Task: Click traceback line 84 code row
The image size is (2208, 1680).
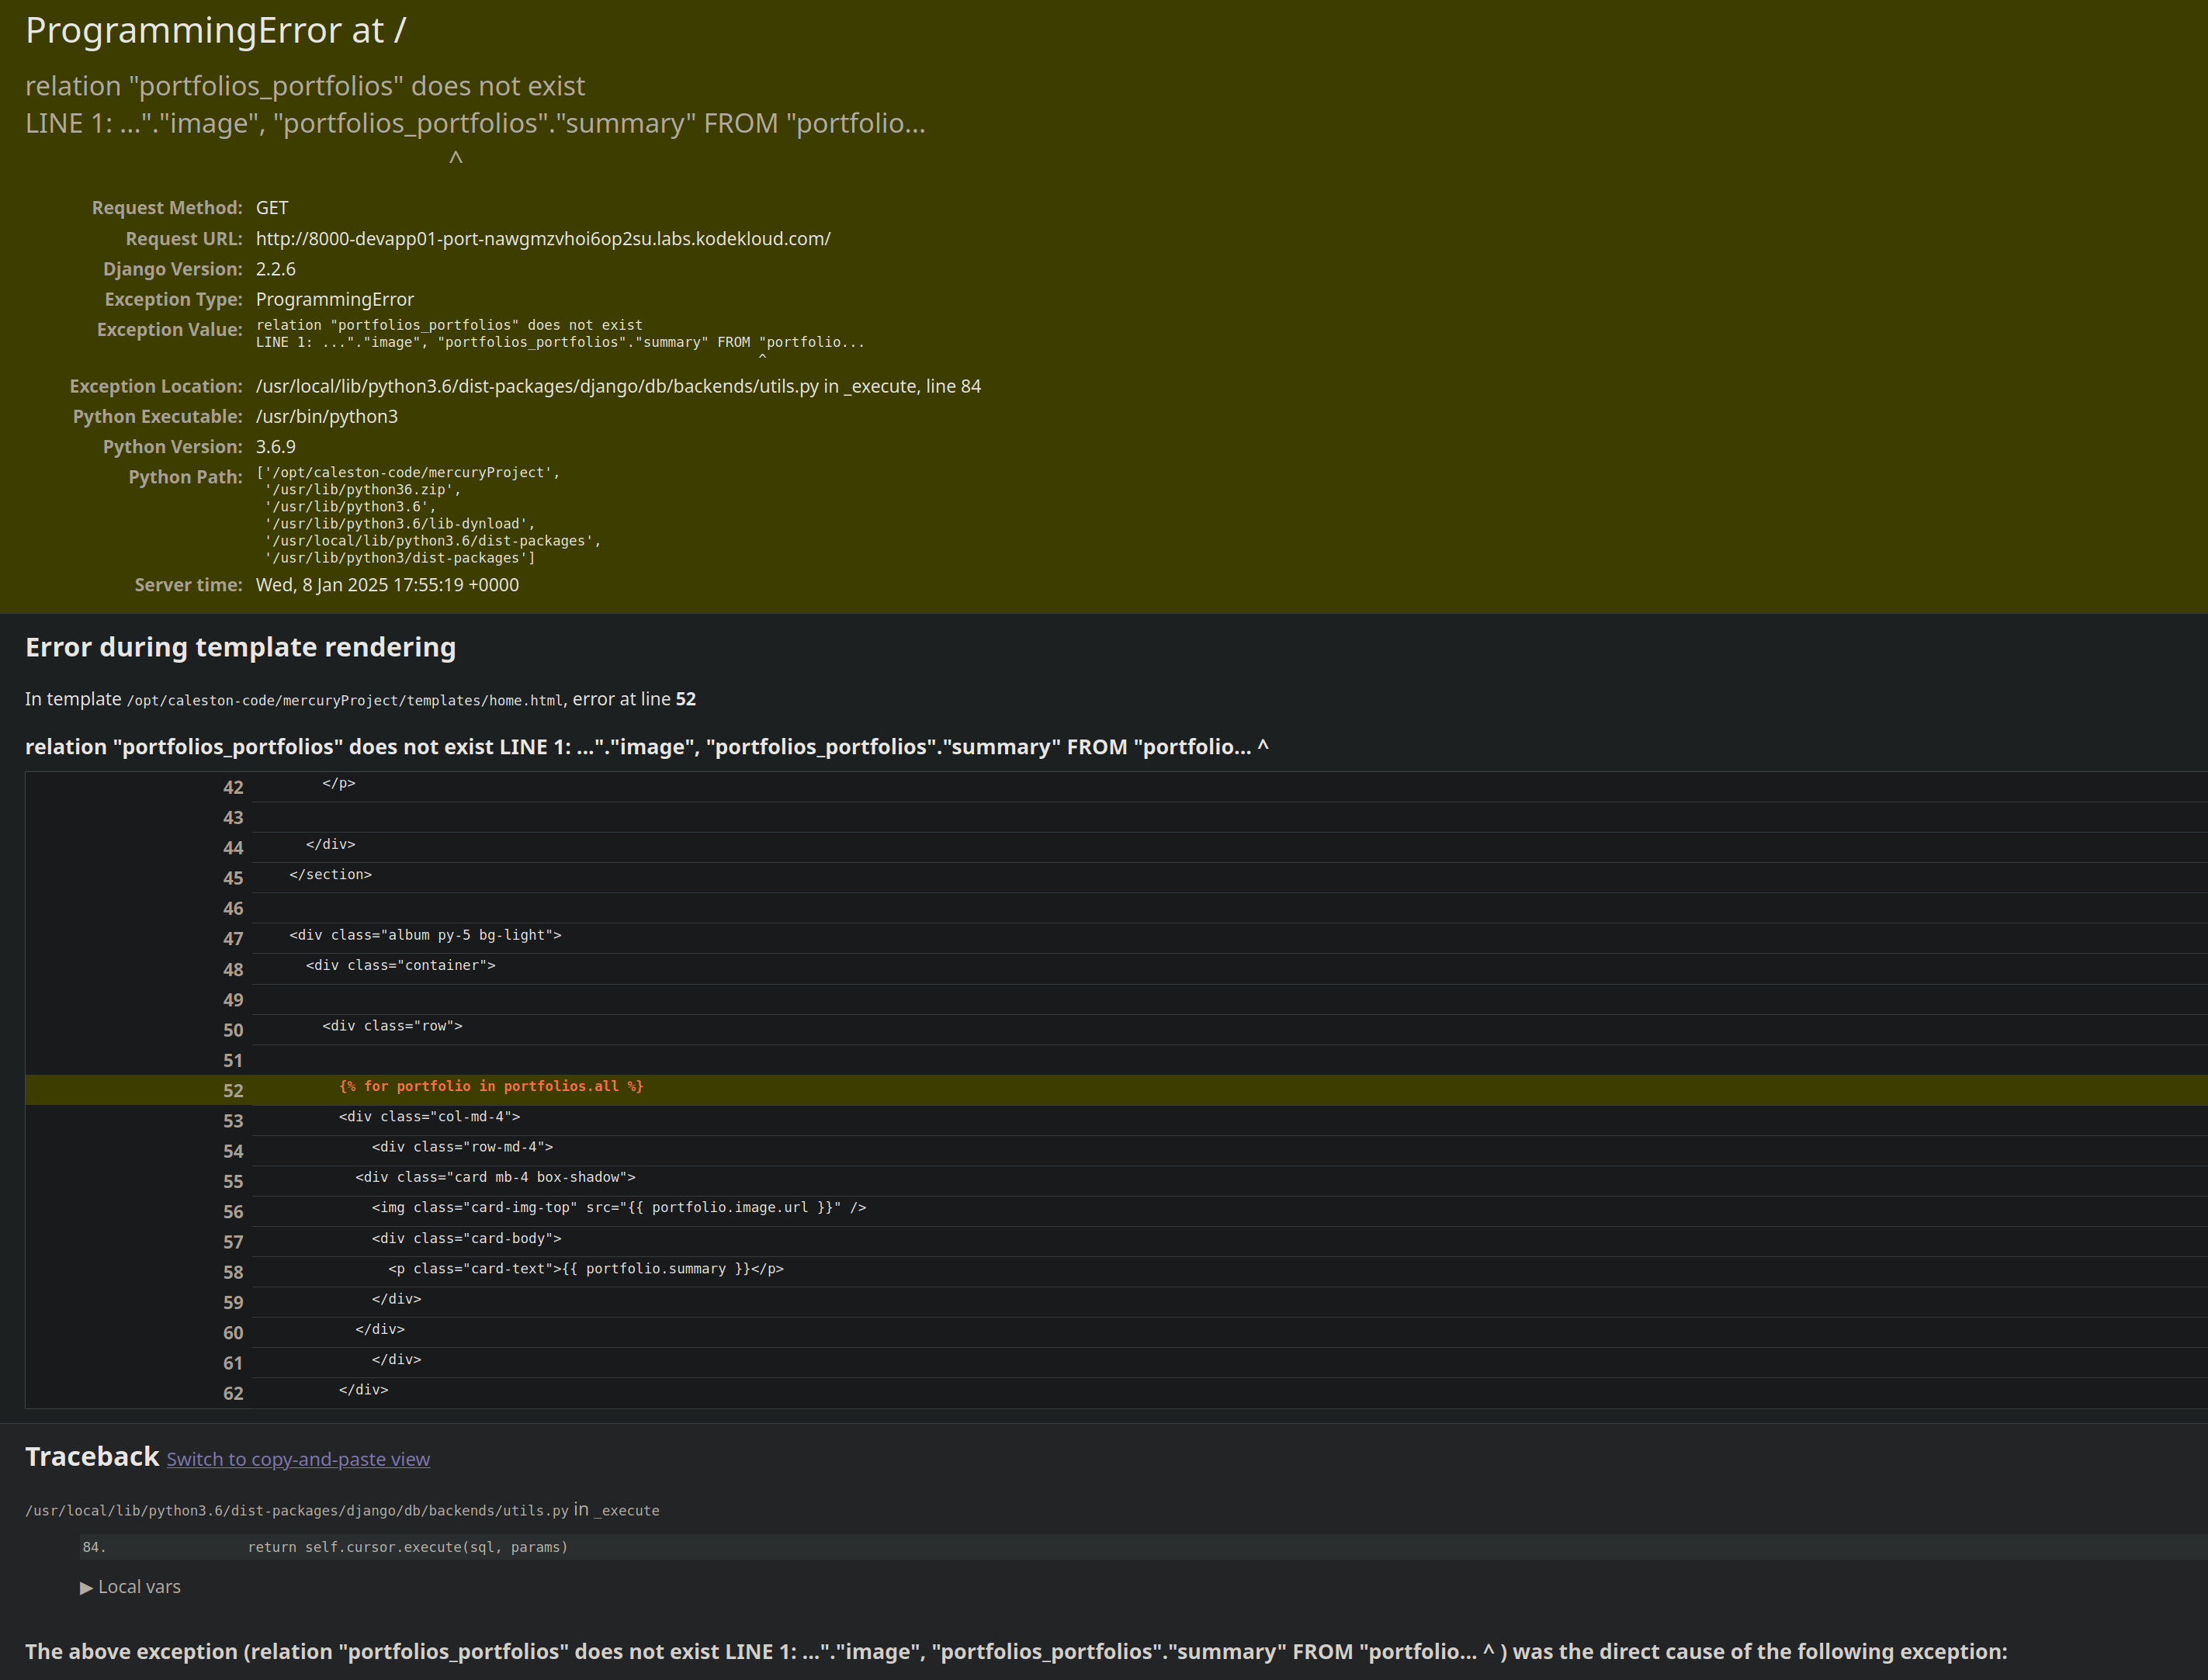Action: coord(407,1547)
